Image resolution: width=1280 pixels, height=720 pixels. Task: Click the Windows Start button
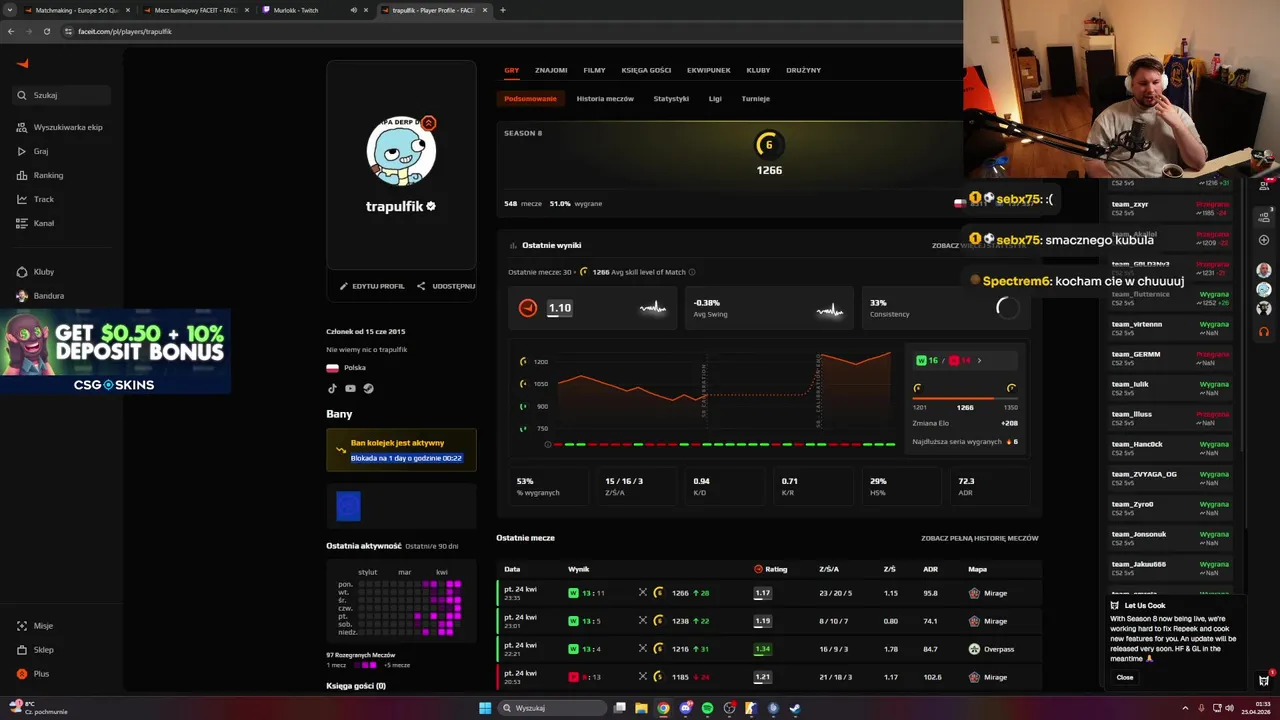(x=485, y=708)
